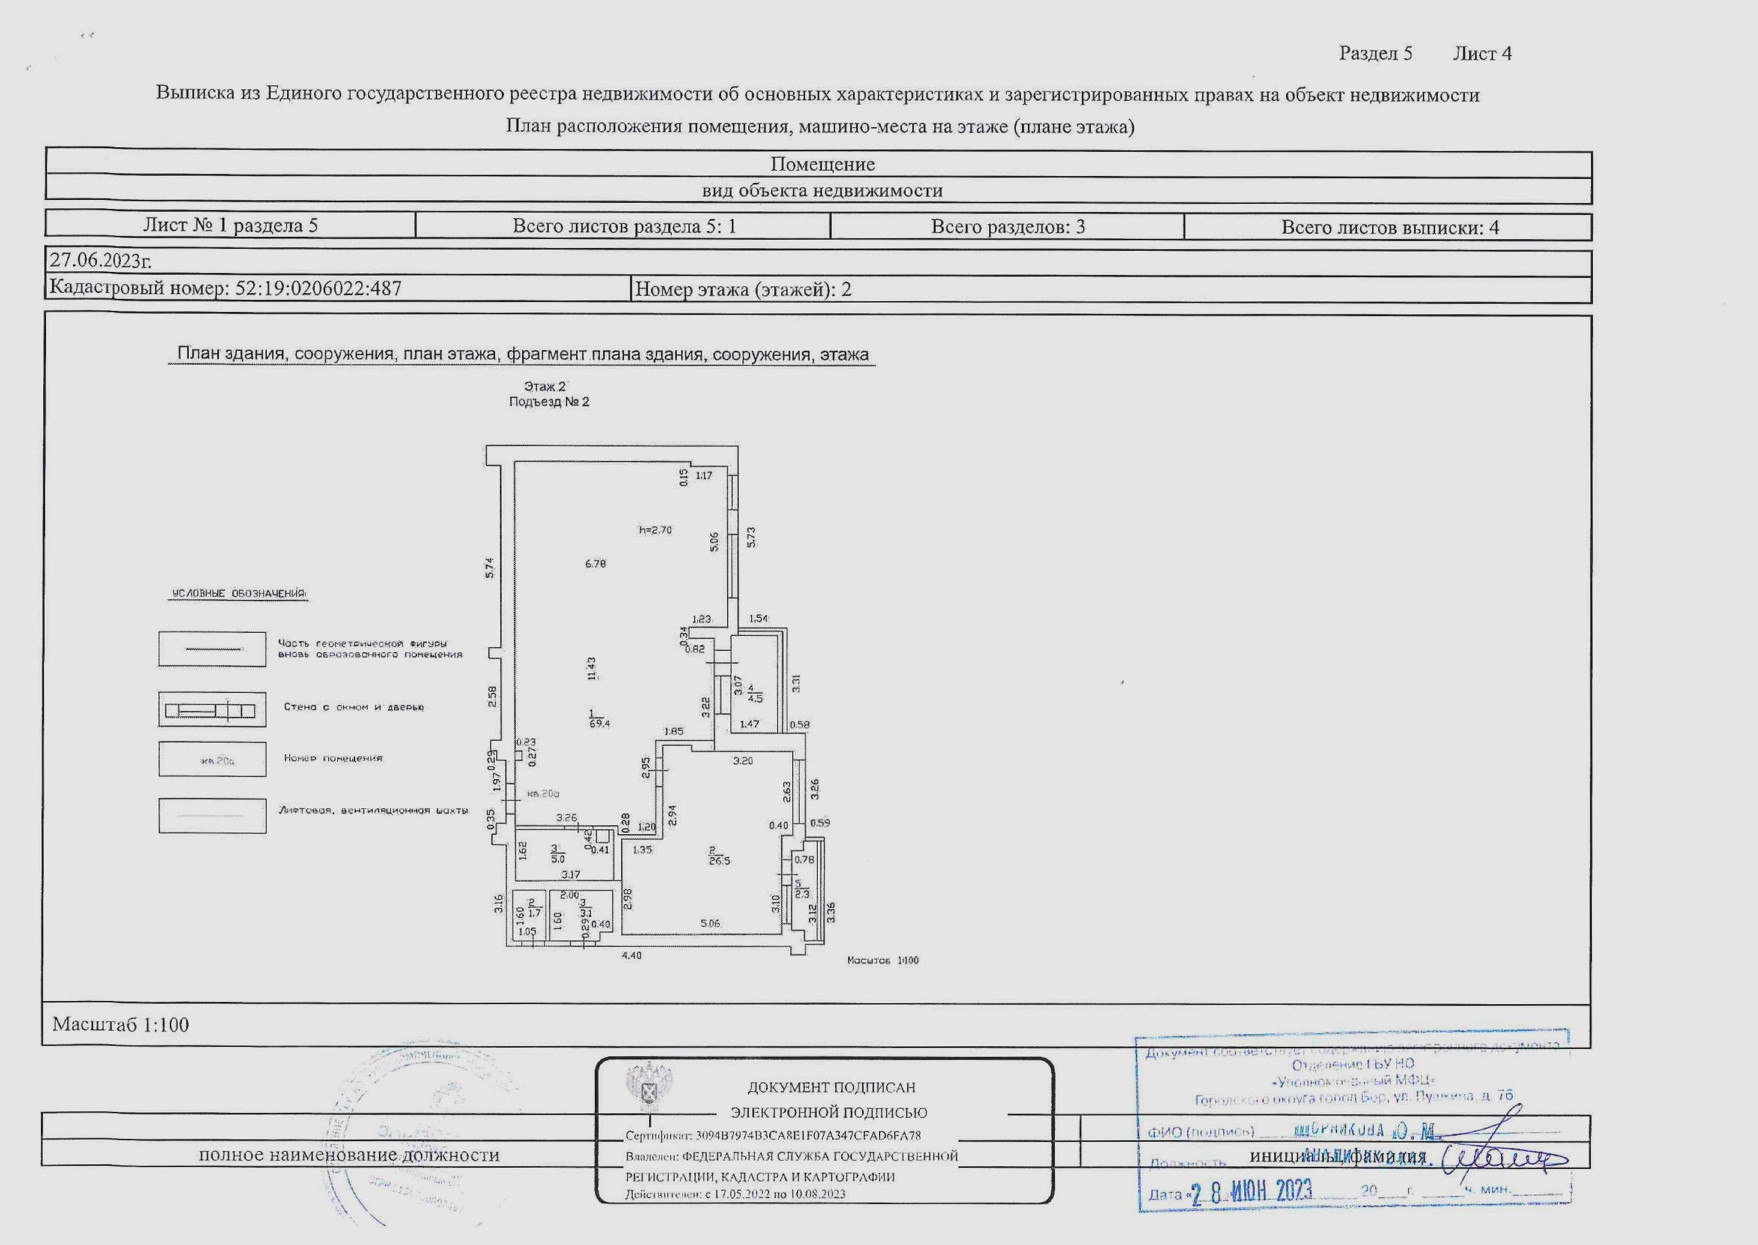This screenshot has width=1758, height=1245.
Task: Click the "кв.20а" label on the floor plan
Action: click(x=543, y=794)
